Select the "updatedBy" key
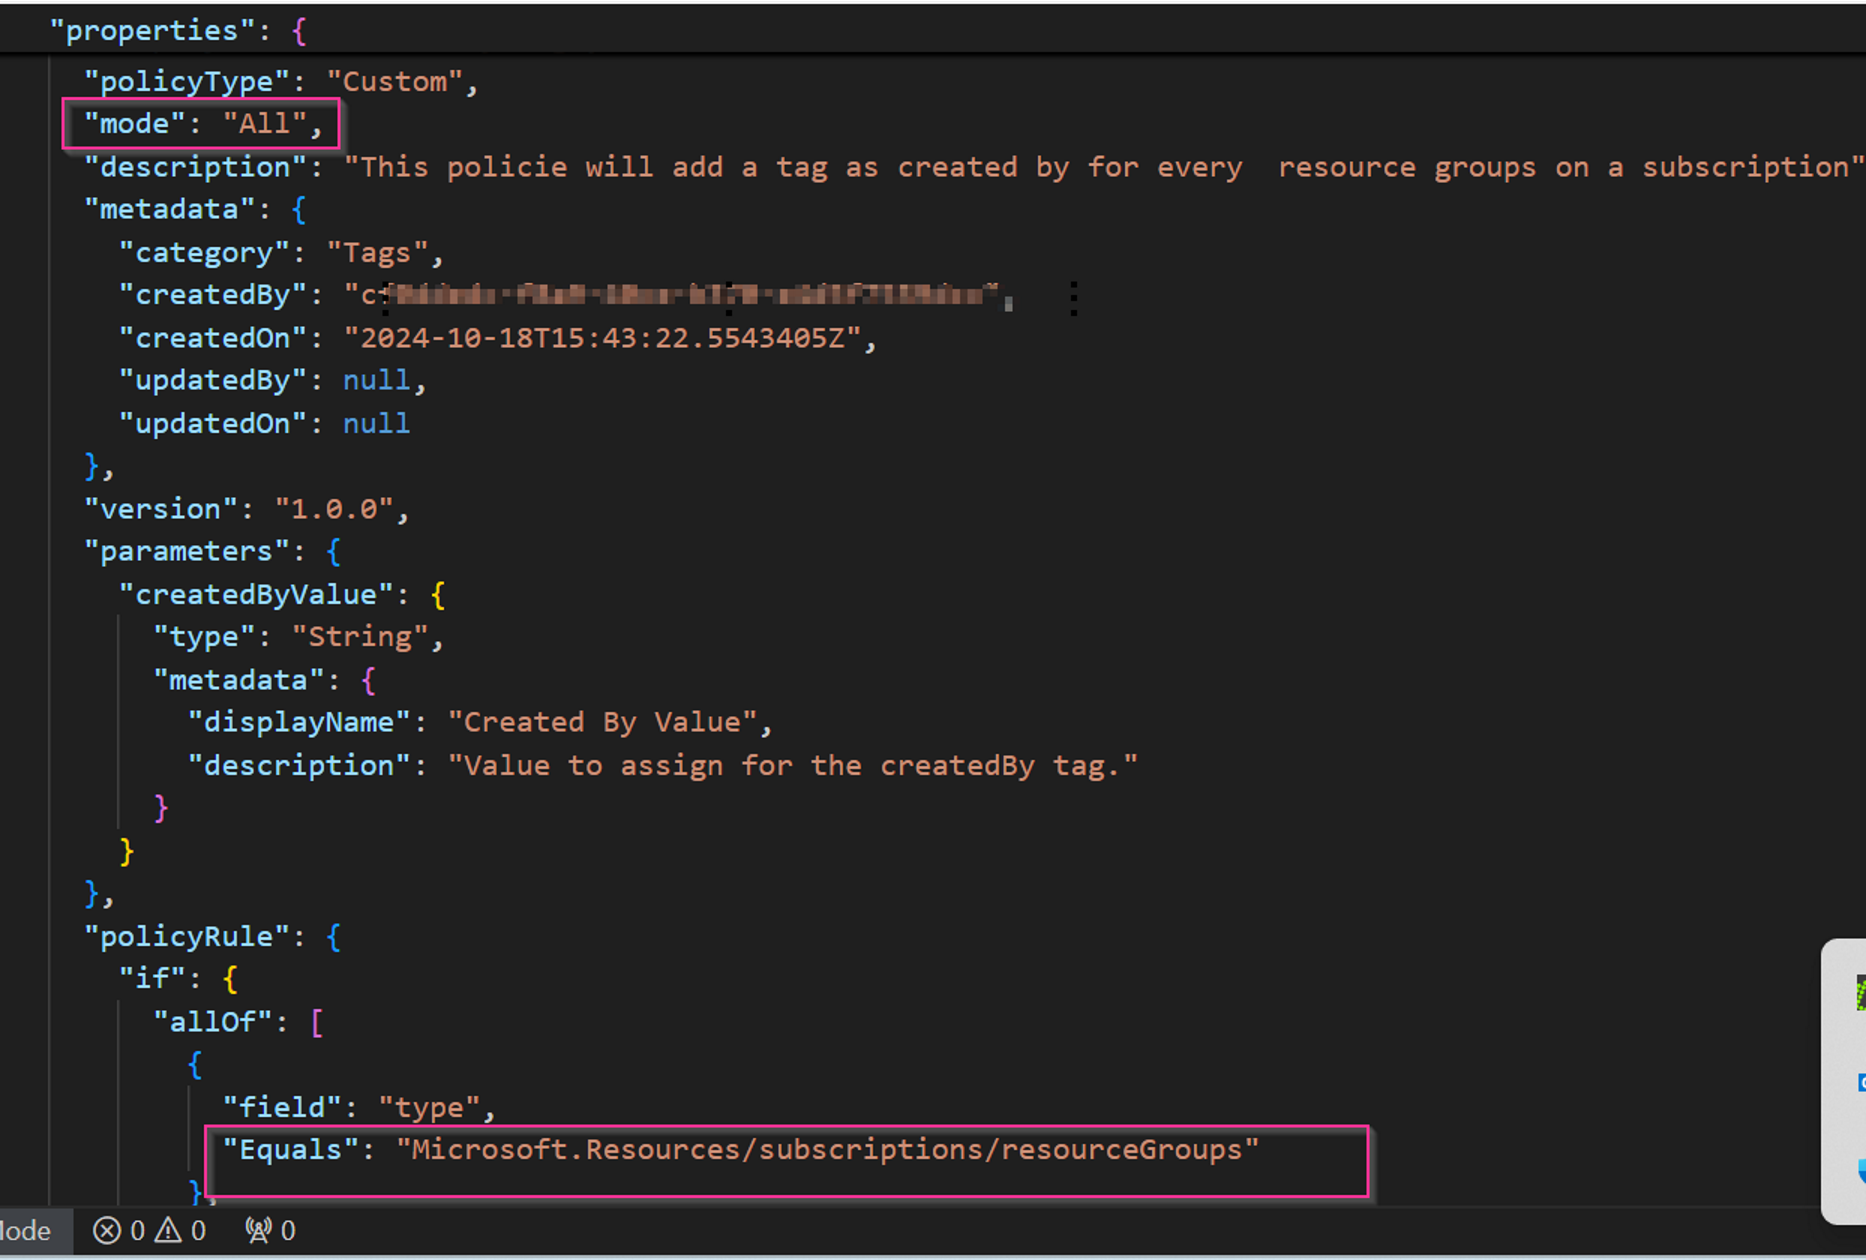This screenshot has height=1260, width=1866. click(x=213, y=380)
